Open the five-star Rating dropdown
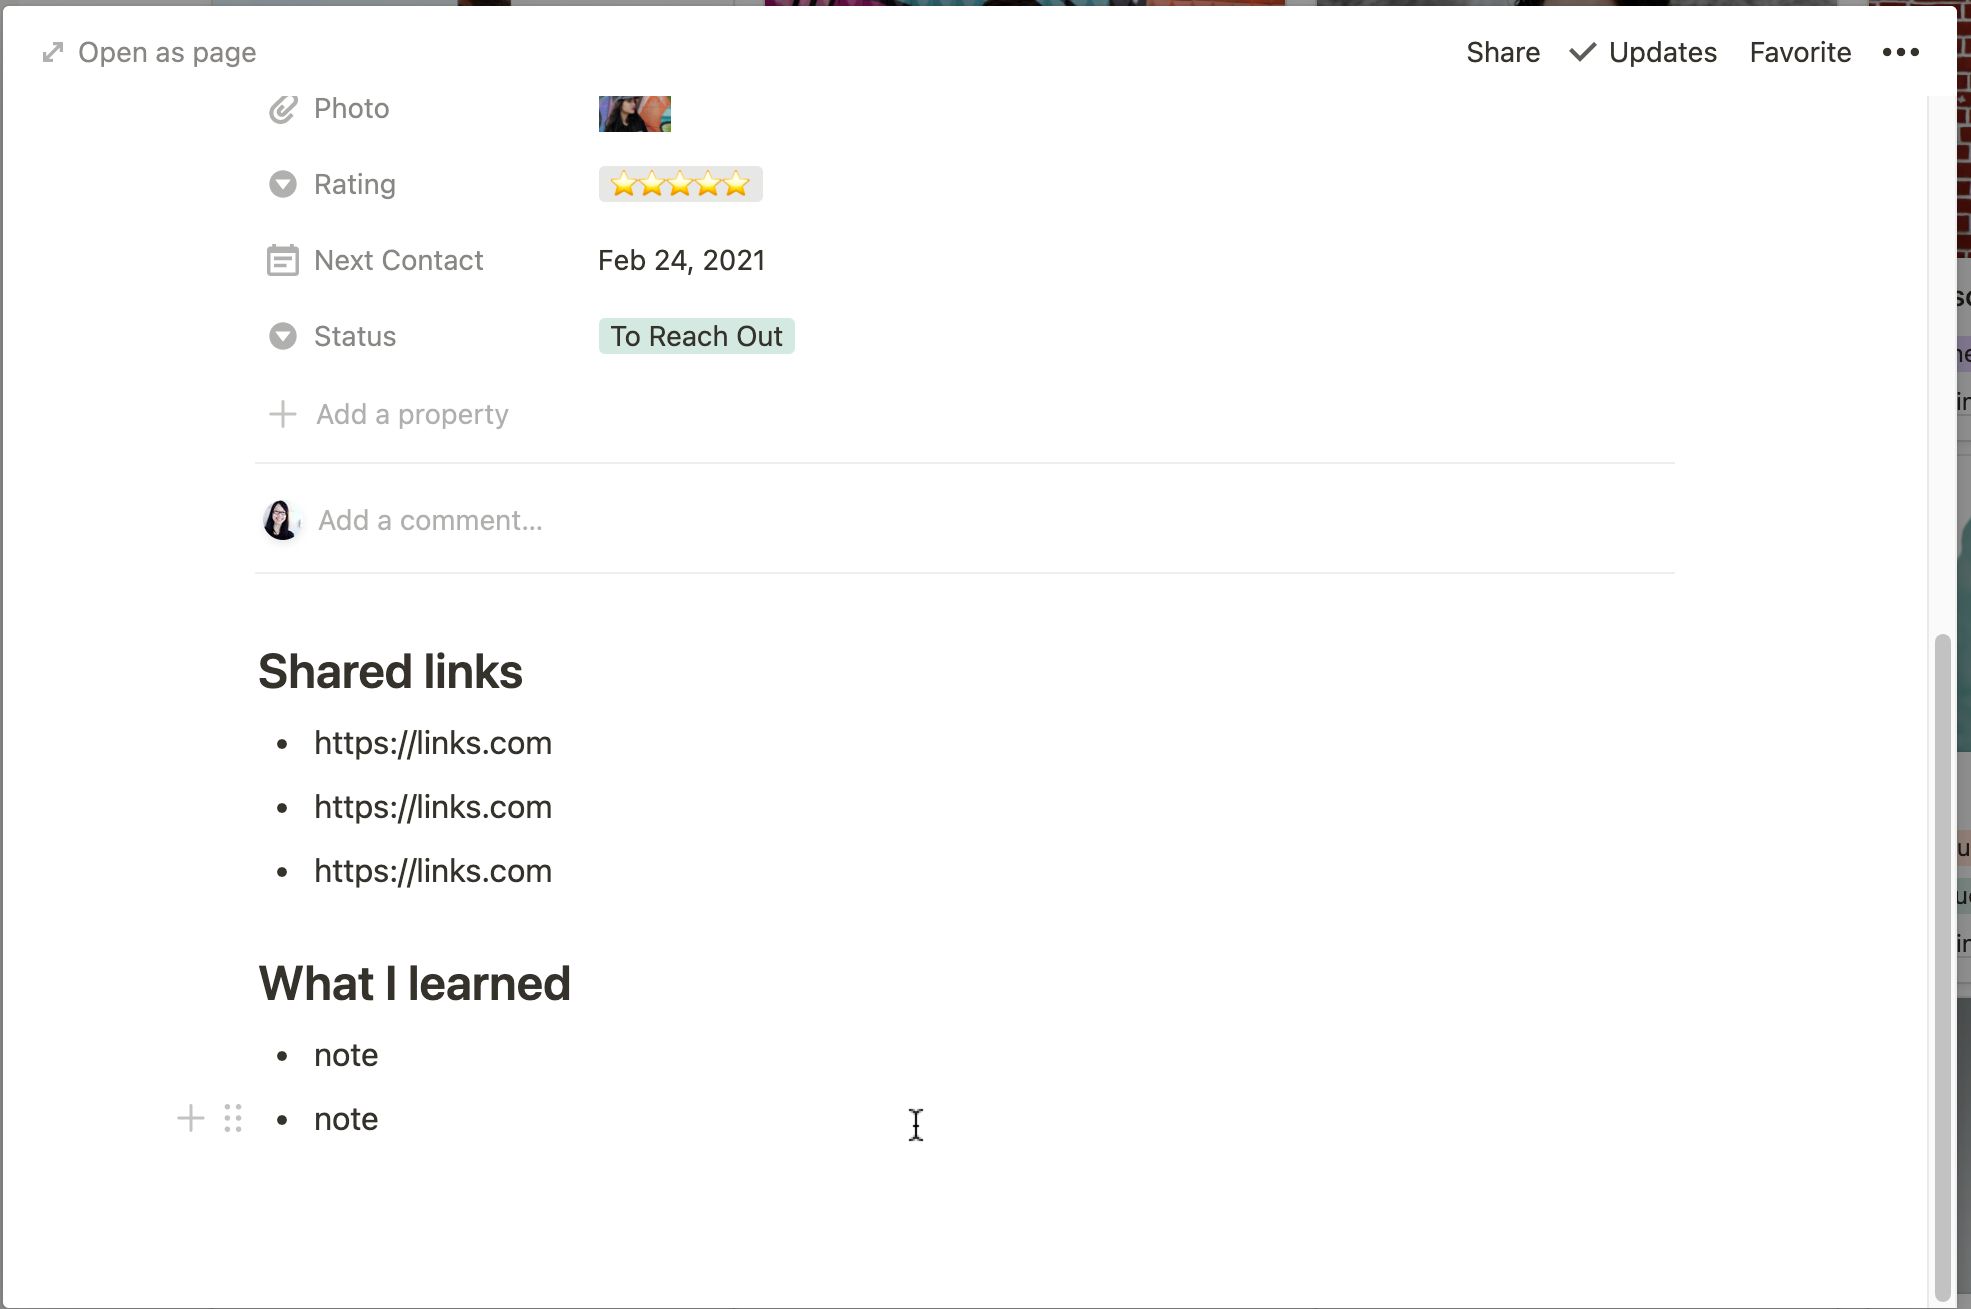1971x1309 pixels. (x=680, y=184)
